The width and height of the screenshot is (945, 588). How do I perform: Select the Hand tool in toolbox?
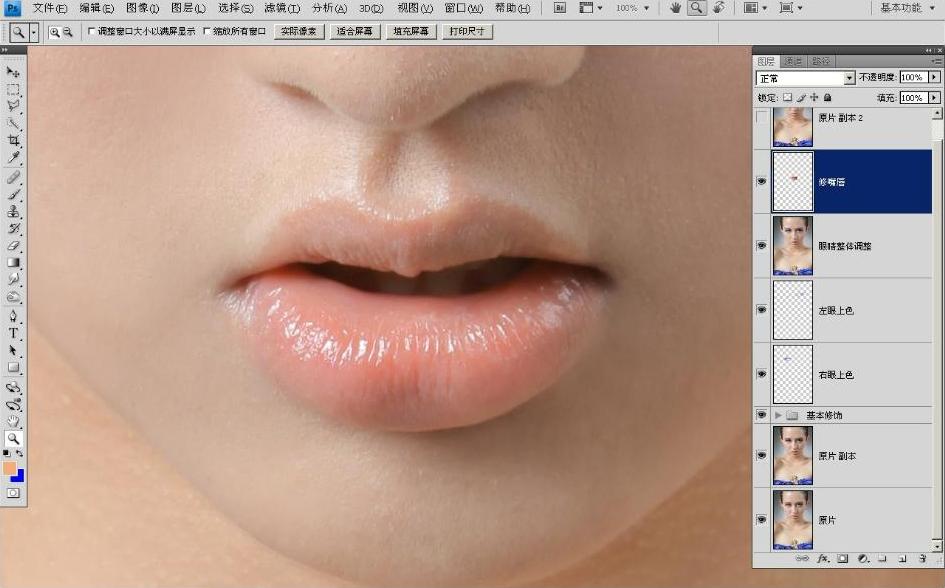point(13,422)
